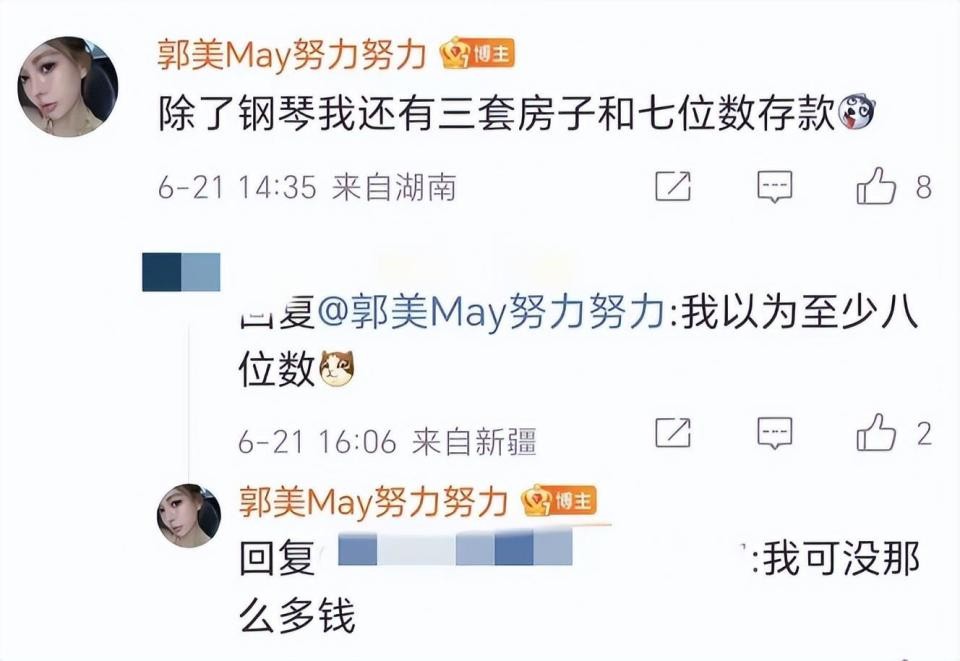Open the reply icon on top comment
The image size is (960, 661).
[774, 187]
